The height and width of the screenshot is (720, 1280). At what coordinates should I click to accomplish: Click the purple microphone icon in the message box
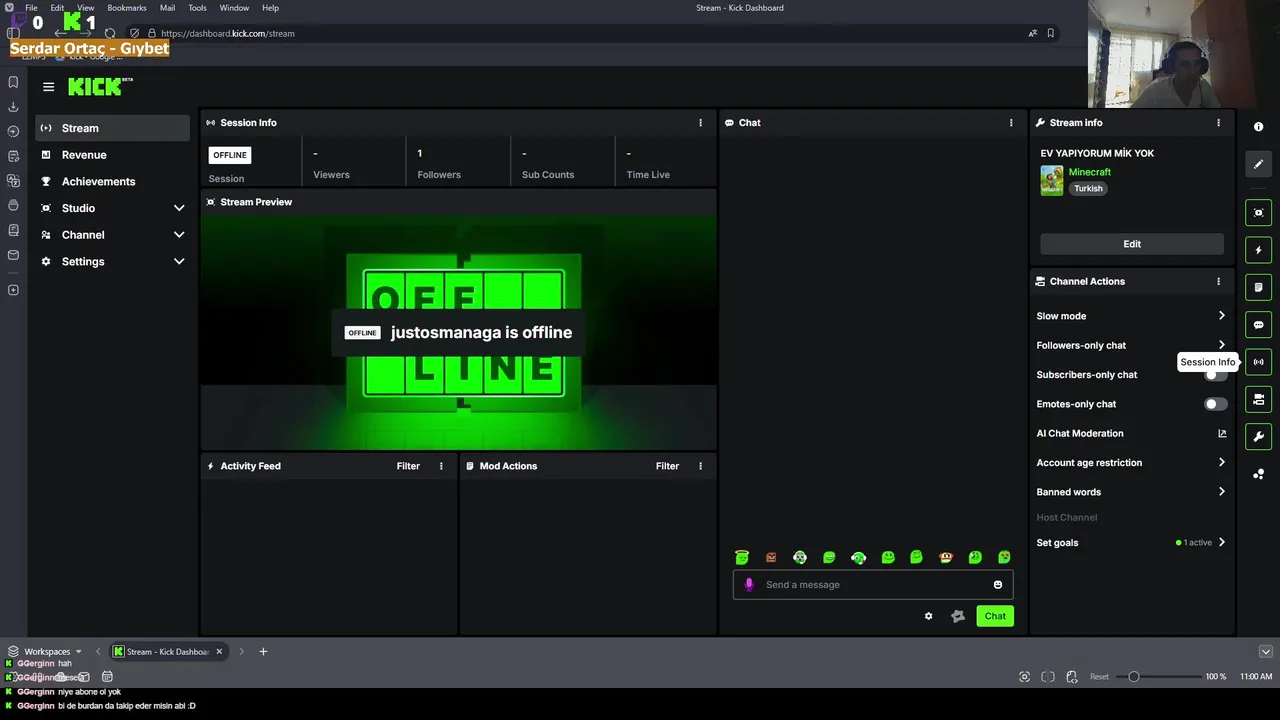point(749,585)
